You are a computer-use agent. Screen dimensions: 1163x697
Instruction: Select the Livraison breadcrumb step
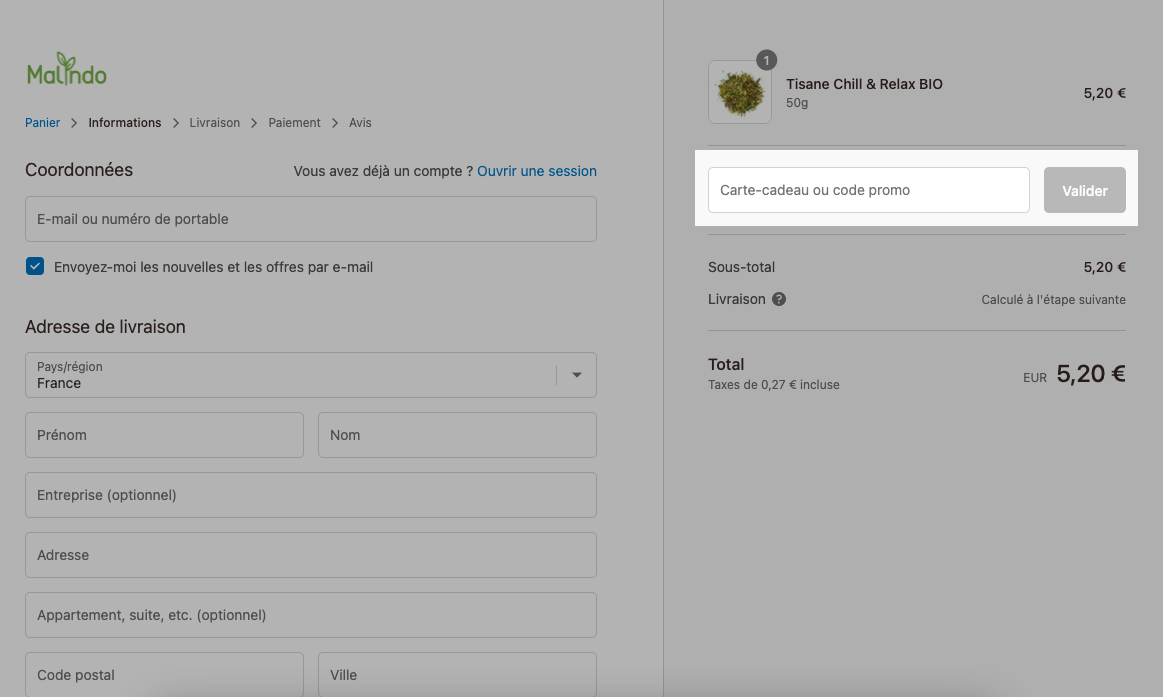[214, 123]
